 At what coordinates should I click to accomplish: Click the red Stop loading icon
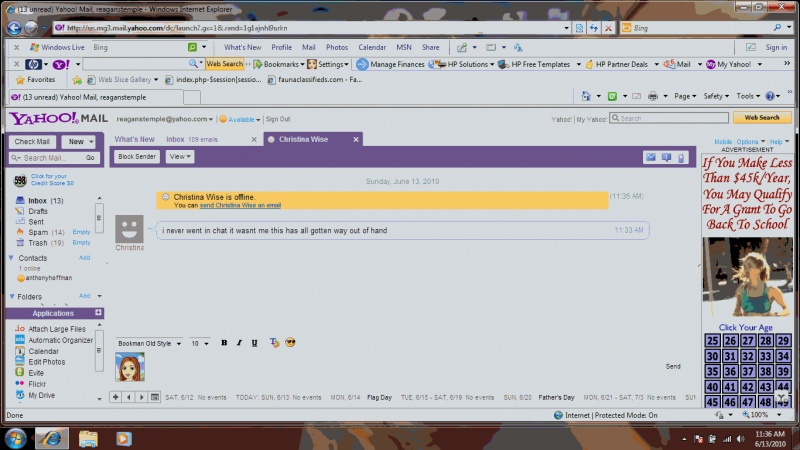608,28
